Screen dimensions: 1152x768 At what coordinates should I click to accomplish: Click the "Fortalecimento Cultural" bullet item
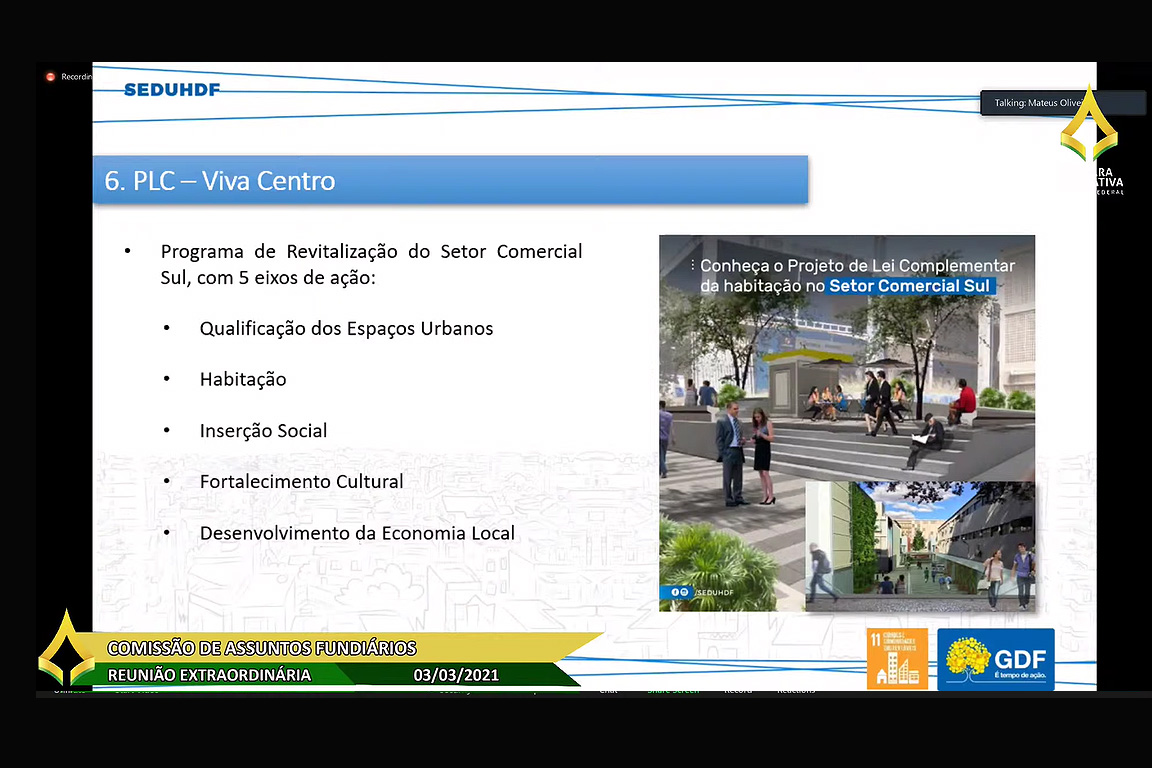tap(301, 482)
